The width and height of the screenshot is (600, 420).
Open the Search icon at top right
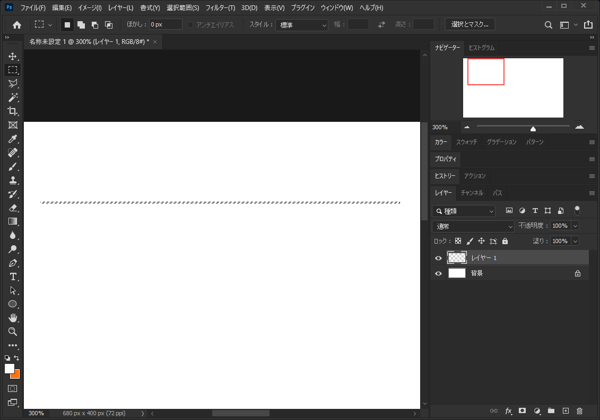pos(548,25)
